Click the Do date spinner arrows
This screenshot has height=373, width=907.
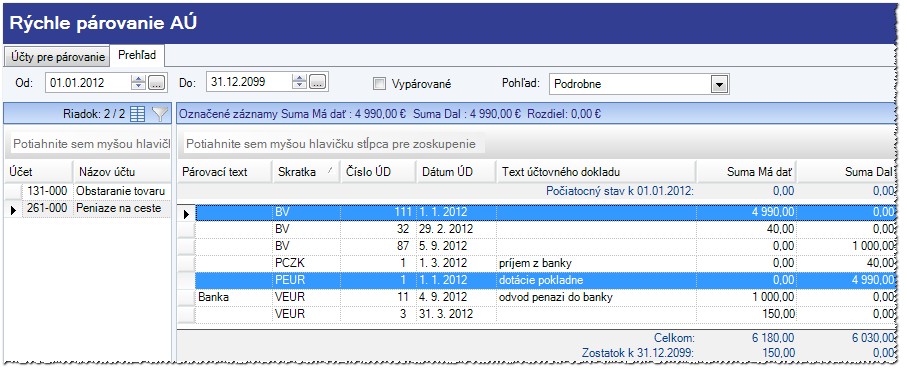tap(299, 83)
